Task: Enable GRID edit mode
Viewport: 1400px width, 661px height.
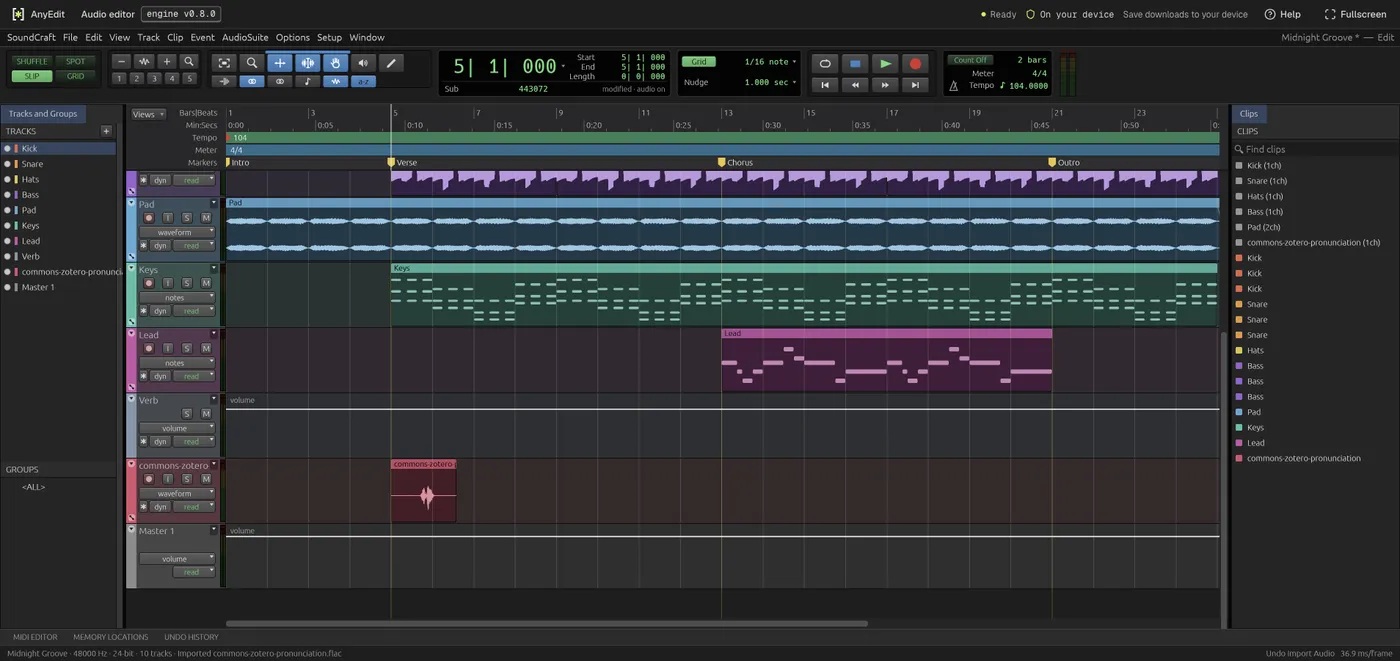Action: point(76,76)
